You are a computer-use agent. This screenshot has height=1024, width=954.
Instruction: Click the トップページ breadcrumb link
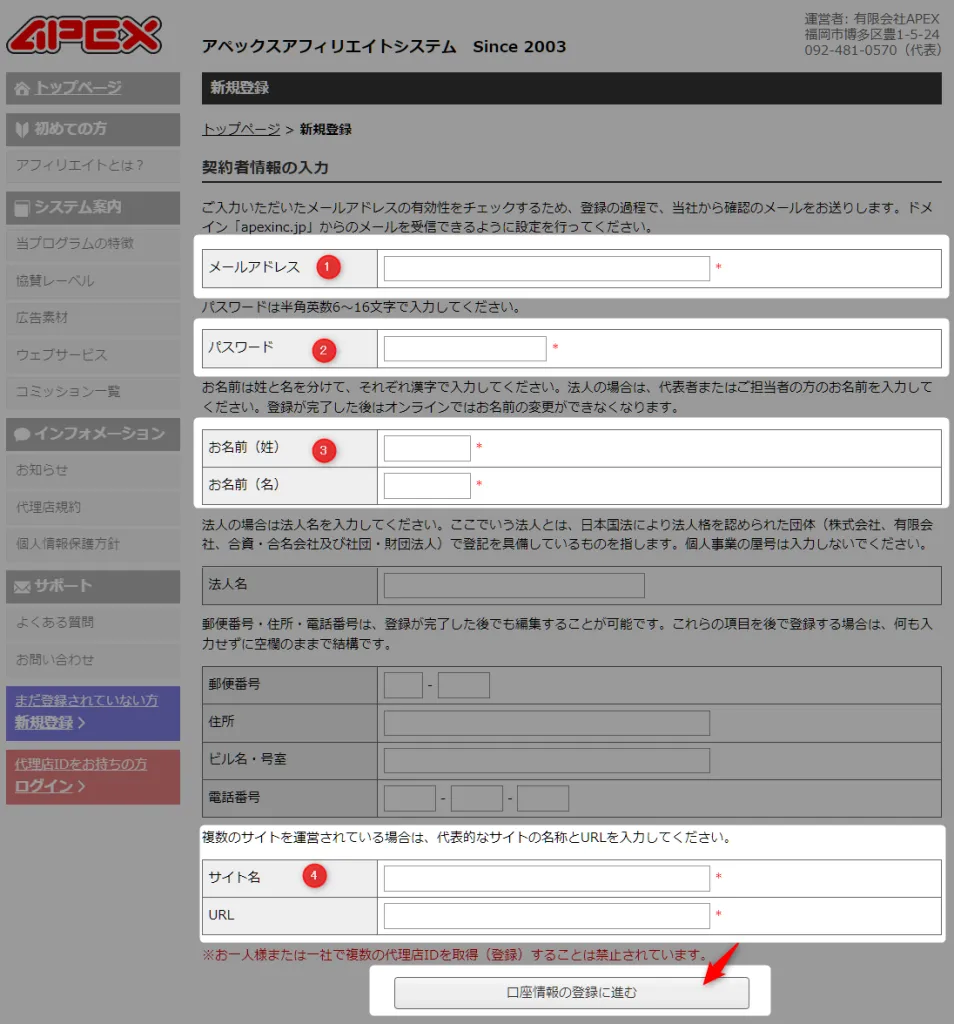(x=241, y=129)
